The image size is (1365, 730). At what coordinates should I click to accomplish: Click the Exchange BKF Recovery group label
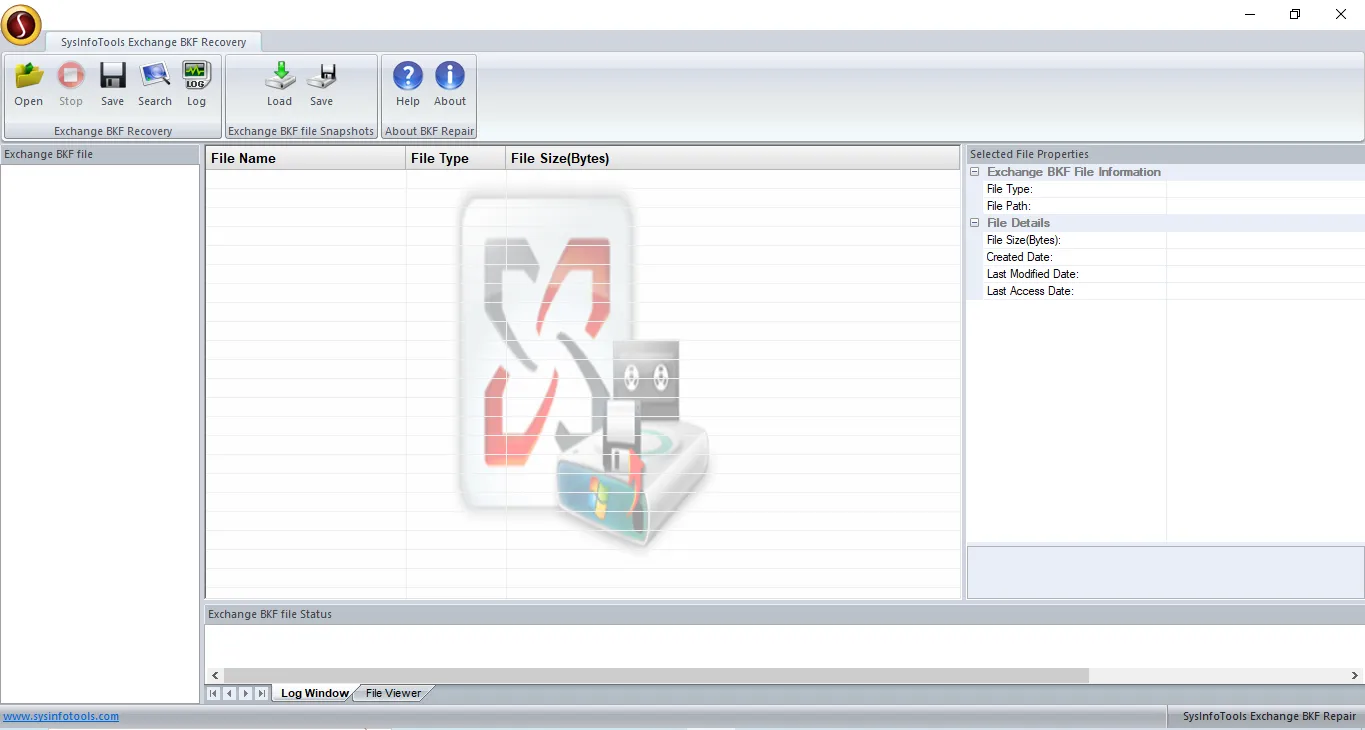(x=113, y=131)
